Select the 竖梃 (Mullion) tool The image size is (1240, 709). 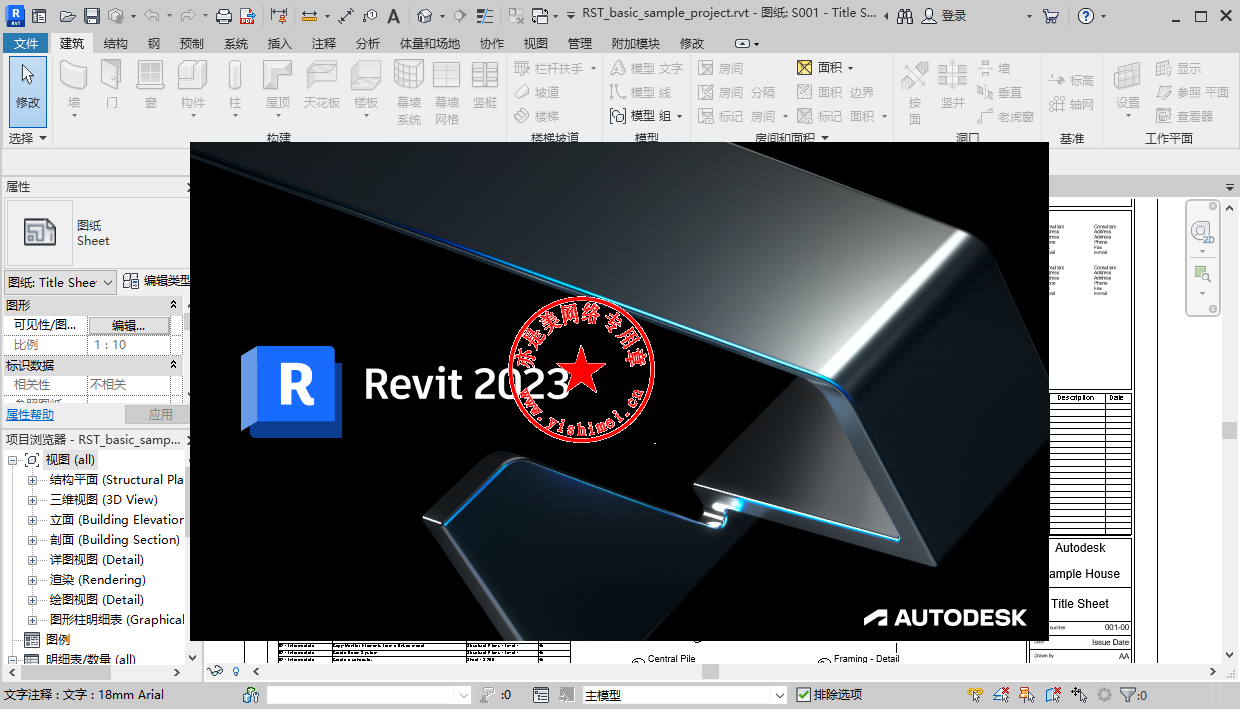(485, 85)
